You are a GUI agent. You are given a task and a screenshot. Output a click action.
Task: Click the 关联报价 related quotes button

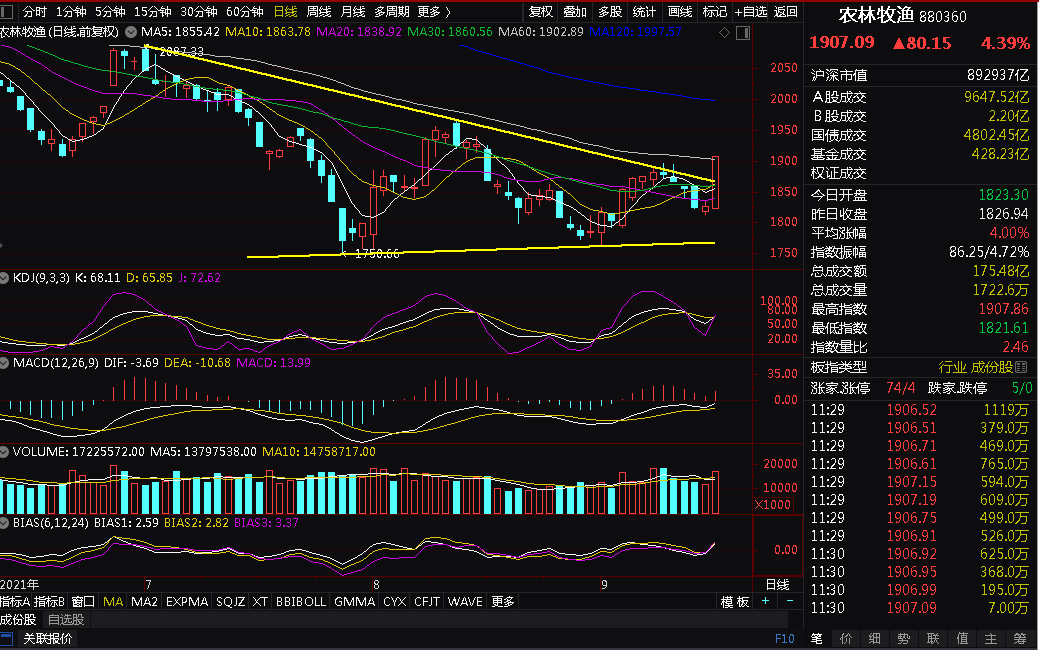click(48, 639)
